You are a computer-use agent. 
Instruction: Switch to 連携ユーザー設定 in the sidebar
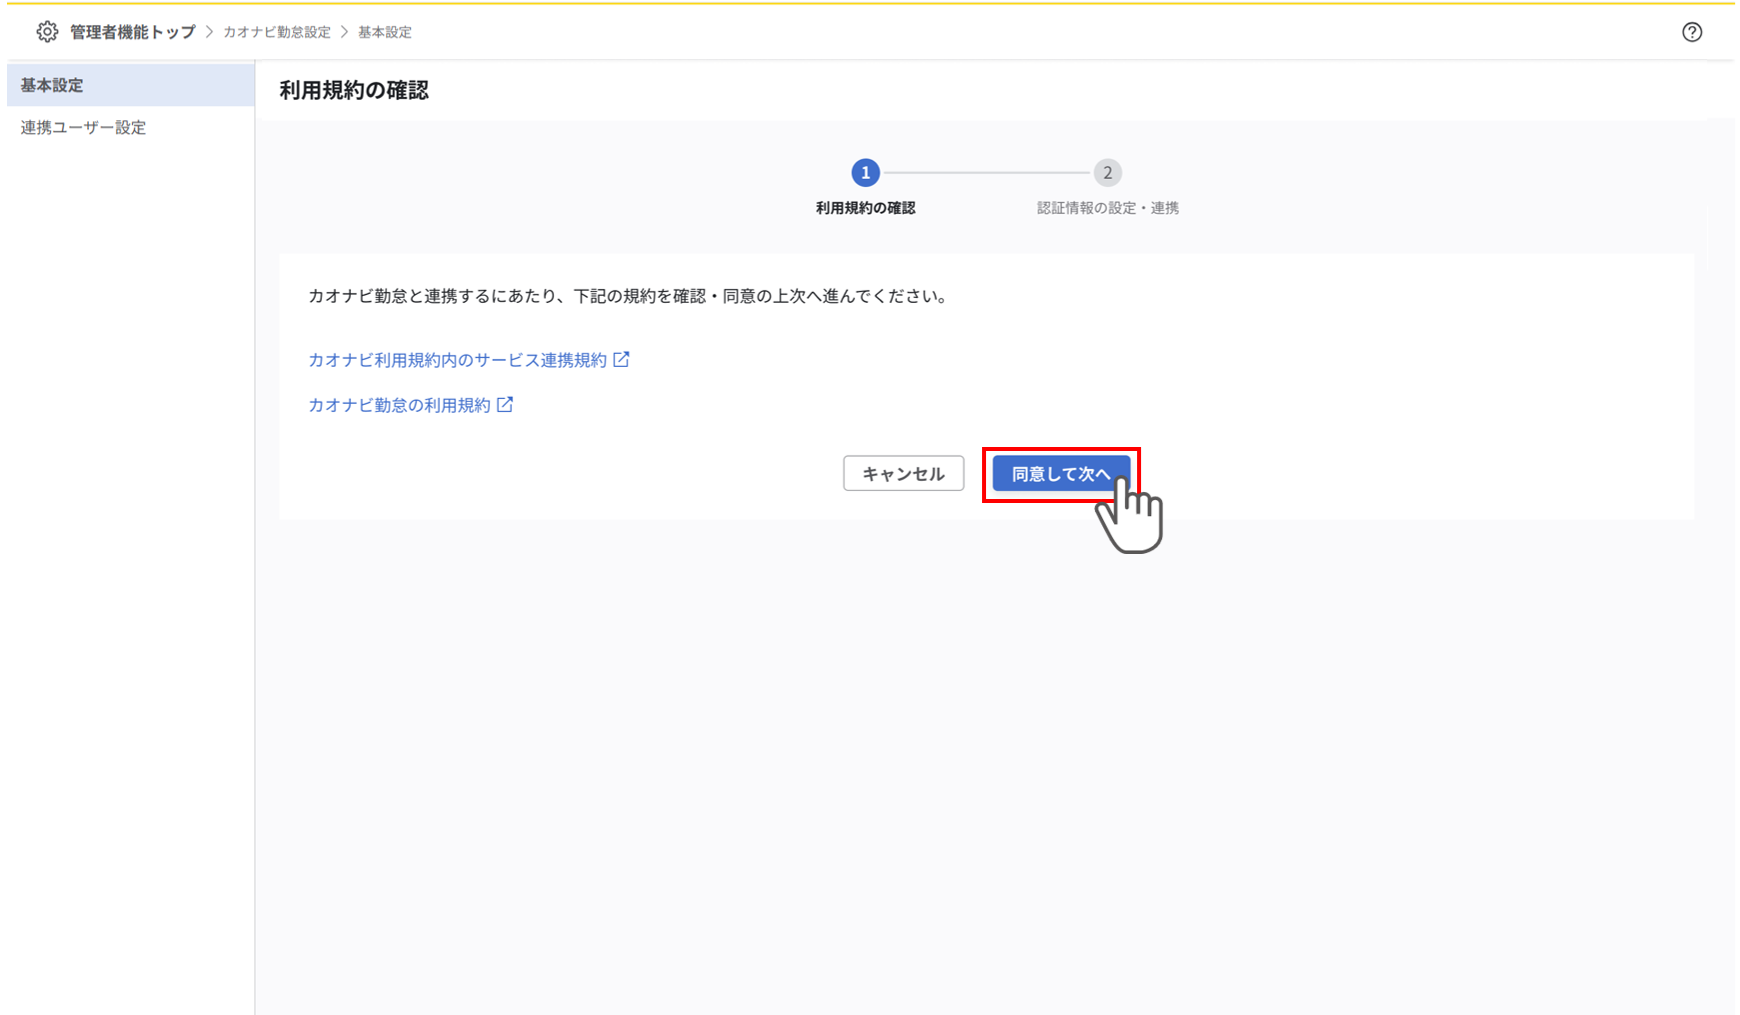(83, 127)
